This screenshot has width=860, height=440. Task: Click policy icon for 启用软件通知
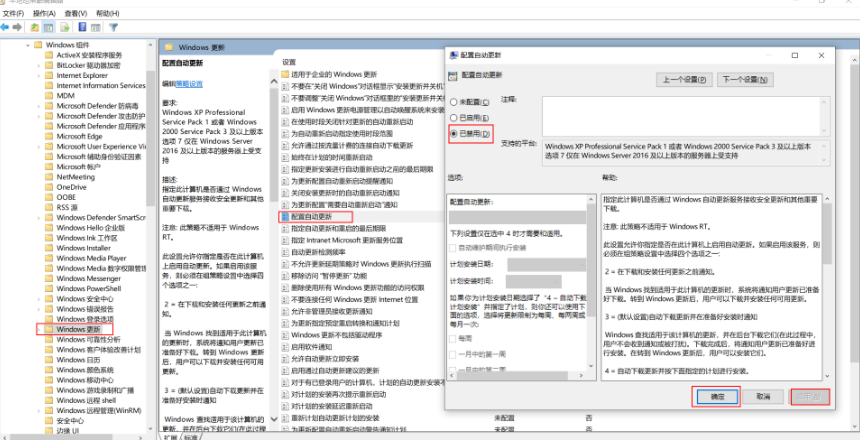click(285, 347)
